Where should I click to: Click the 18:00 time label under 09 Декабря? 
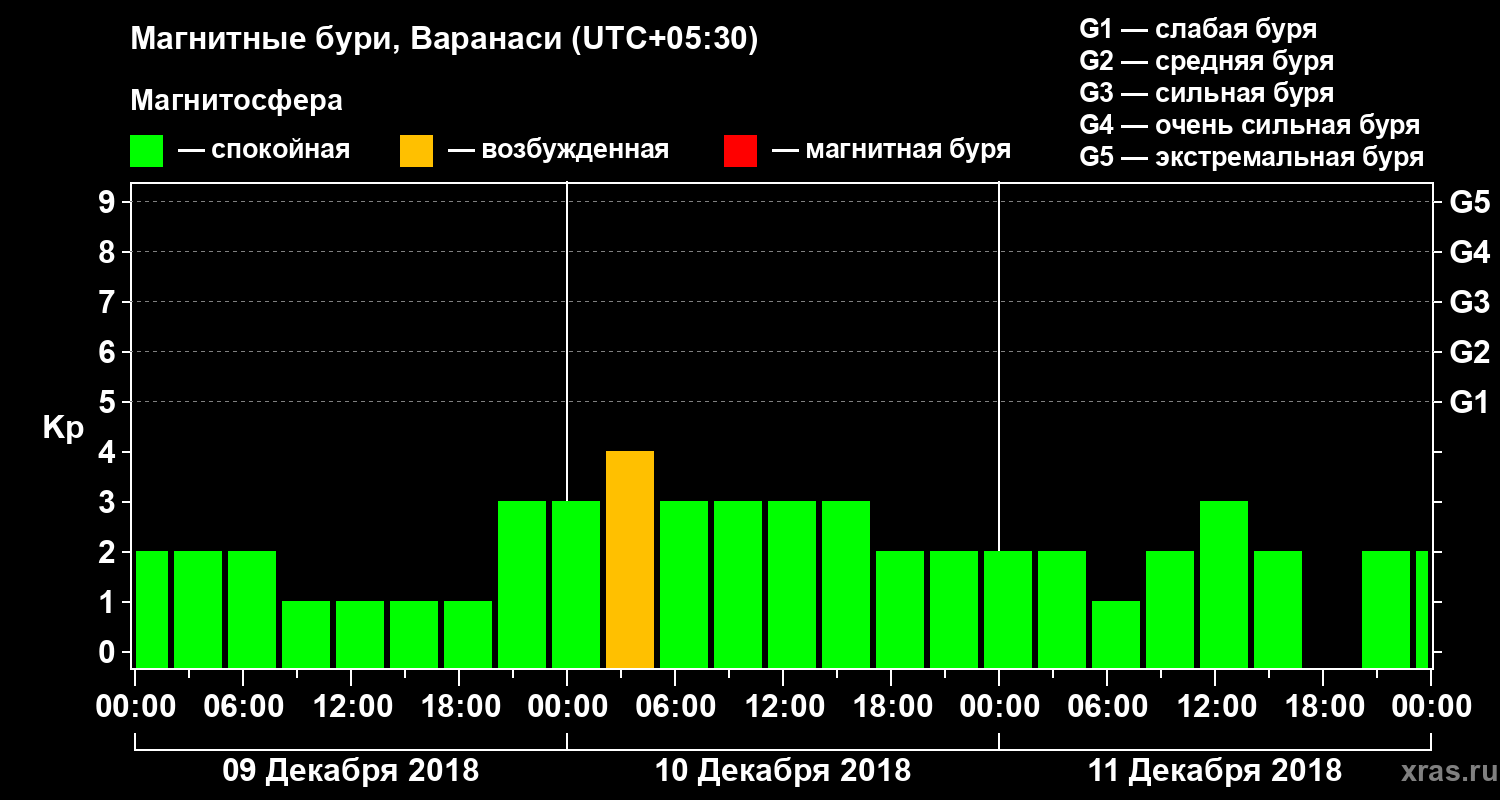pyautogui.click(x=459, y=707)
